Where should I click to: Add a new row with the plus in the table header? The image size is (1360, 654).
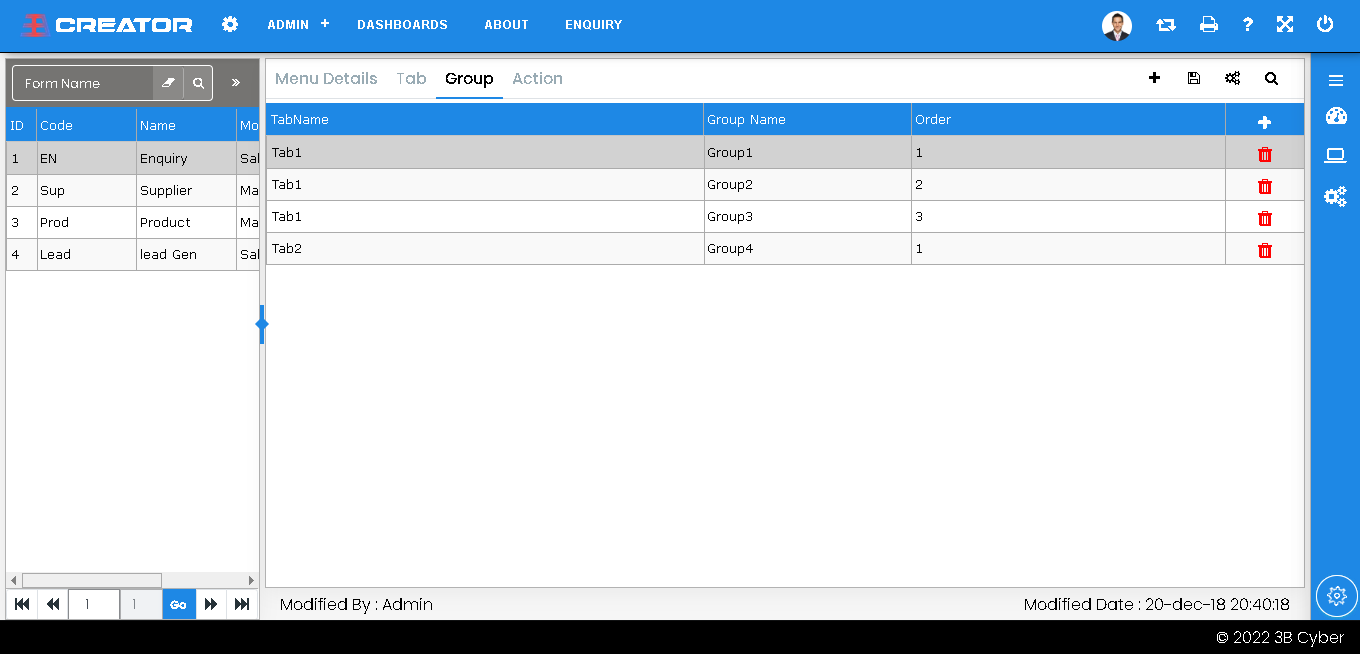pyautogui.click(x=1264, y=122)
